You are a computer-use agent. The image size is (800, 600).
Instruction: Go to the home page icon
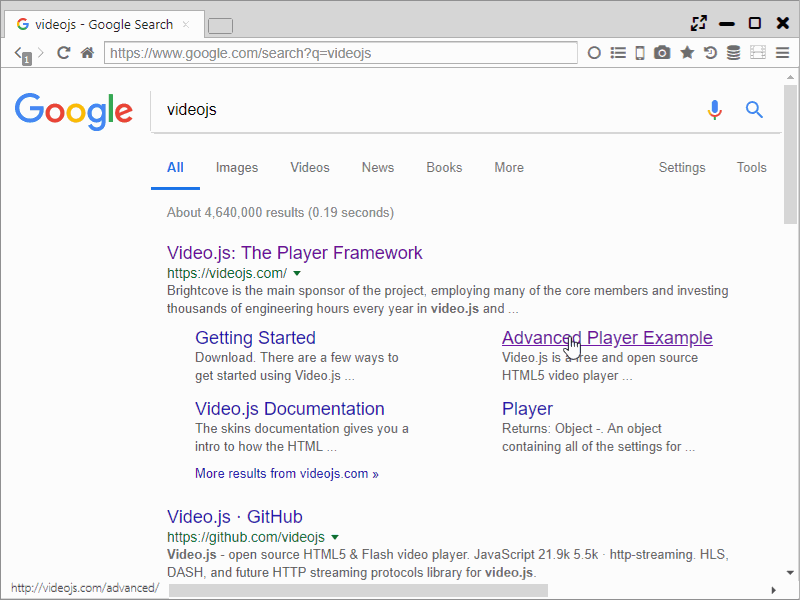coord(88,53)
